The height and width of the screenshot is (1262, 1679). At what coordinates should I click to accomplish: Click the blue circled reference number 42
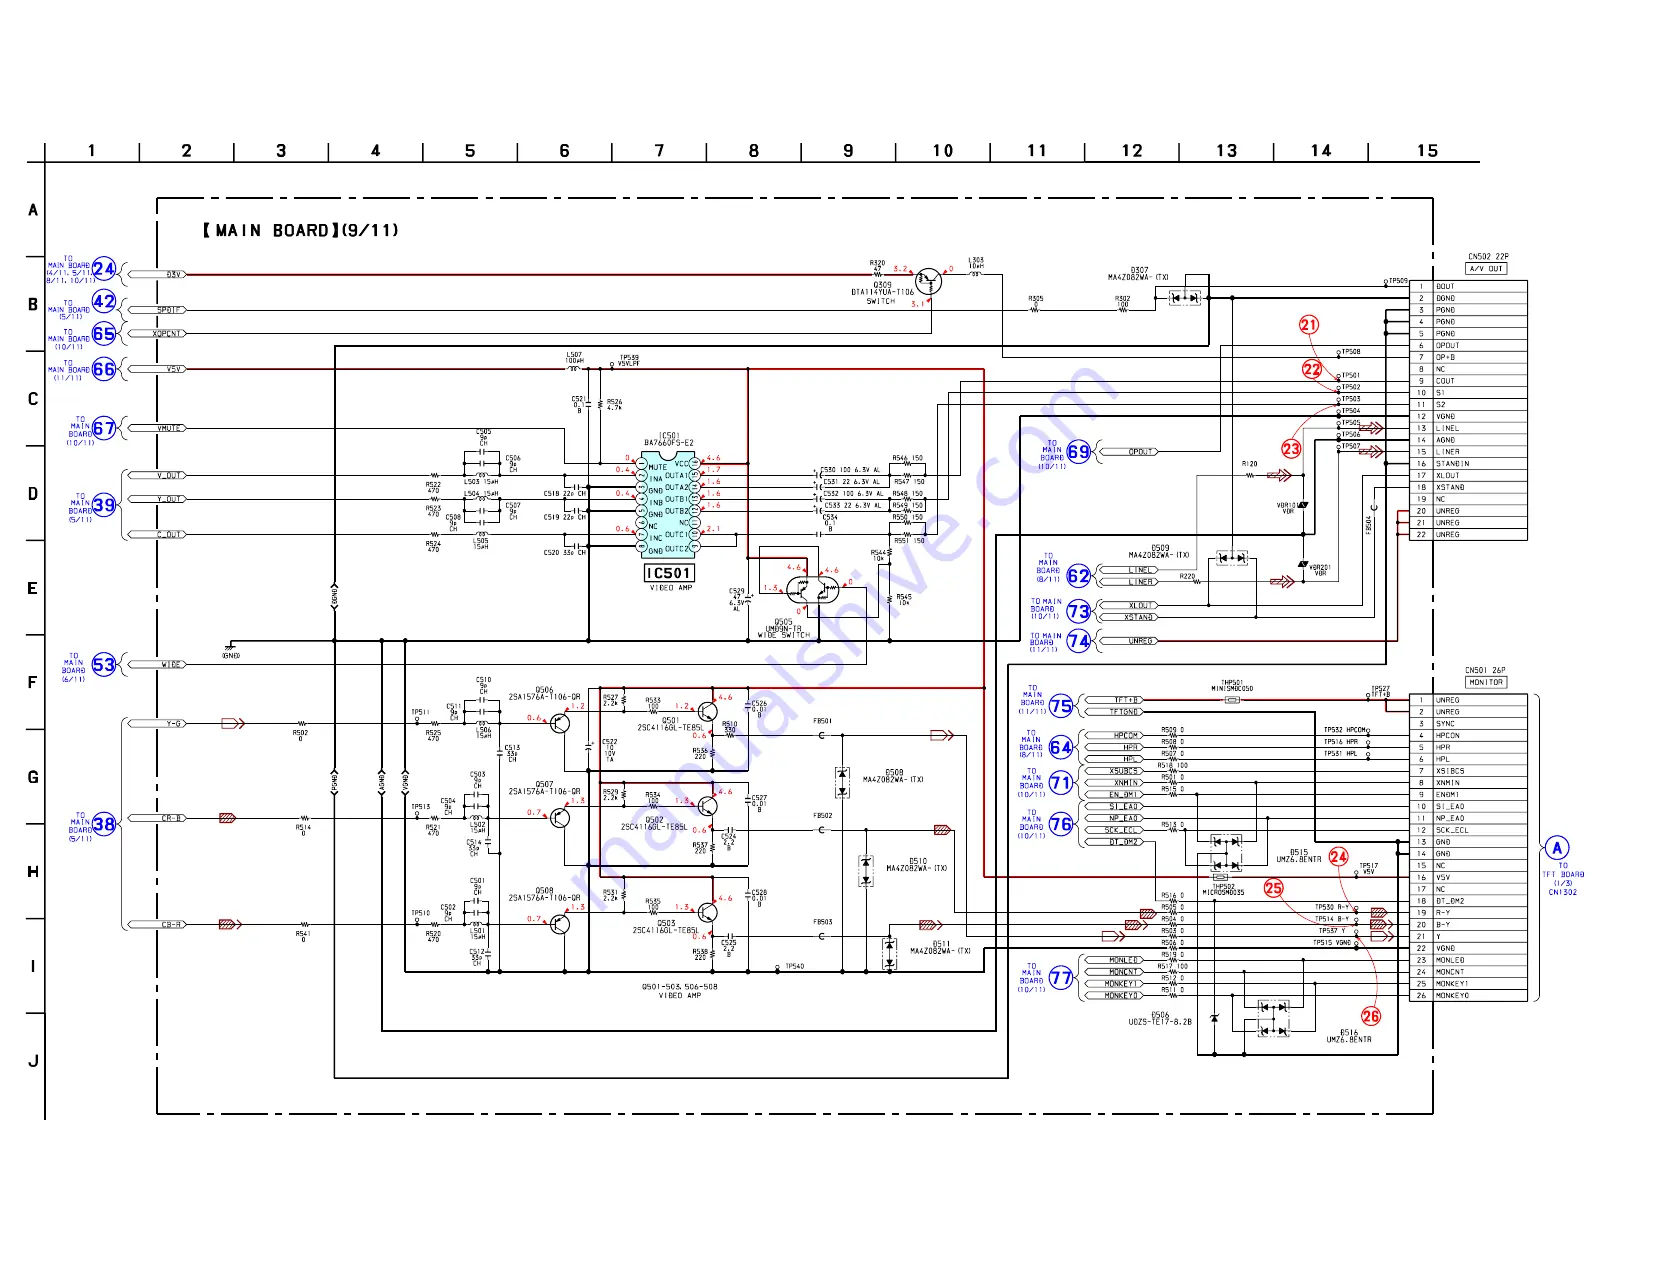[104, 301]
